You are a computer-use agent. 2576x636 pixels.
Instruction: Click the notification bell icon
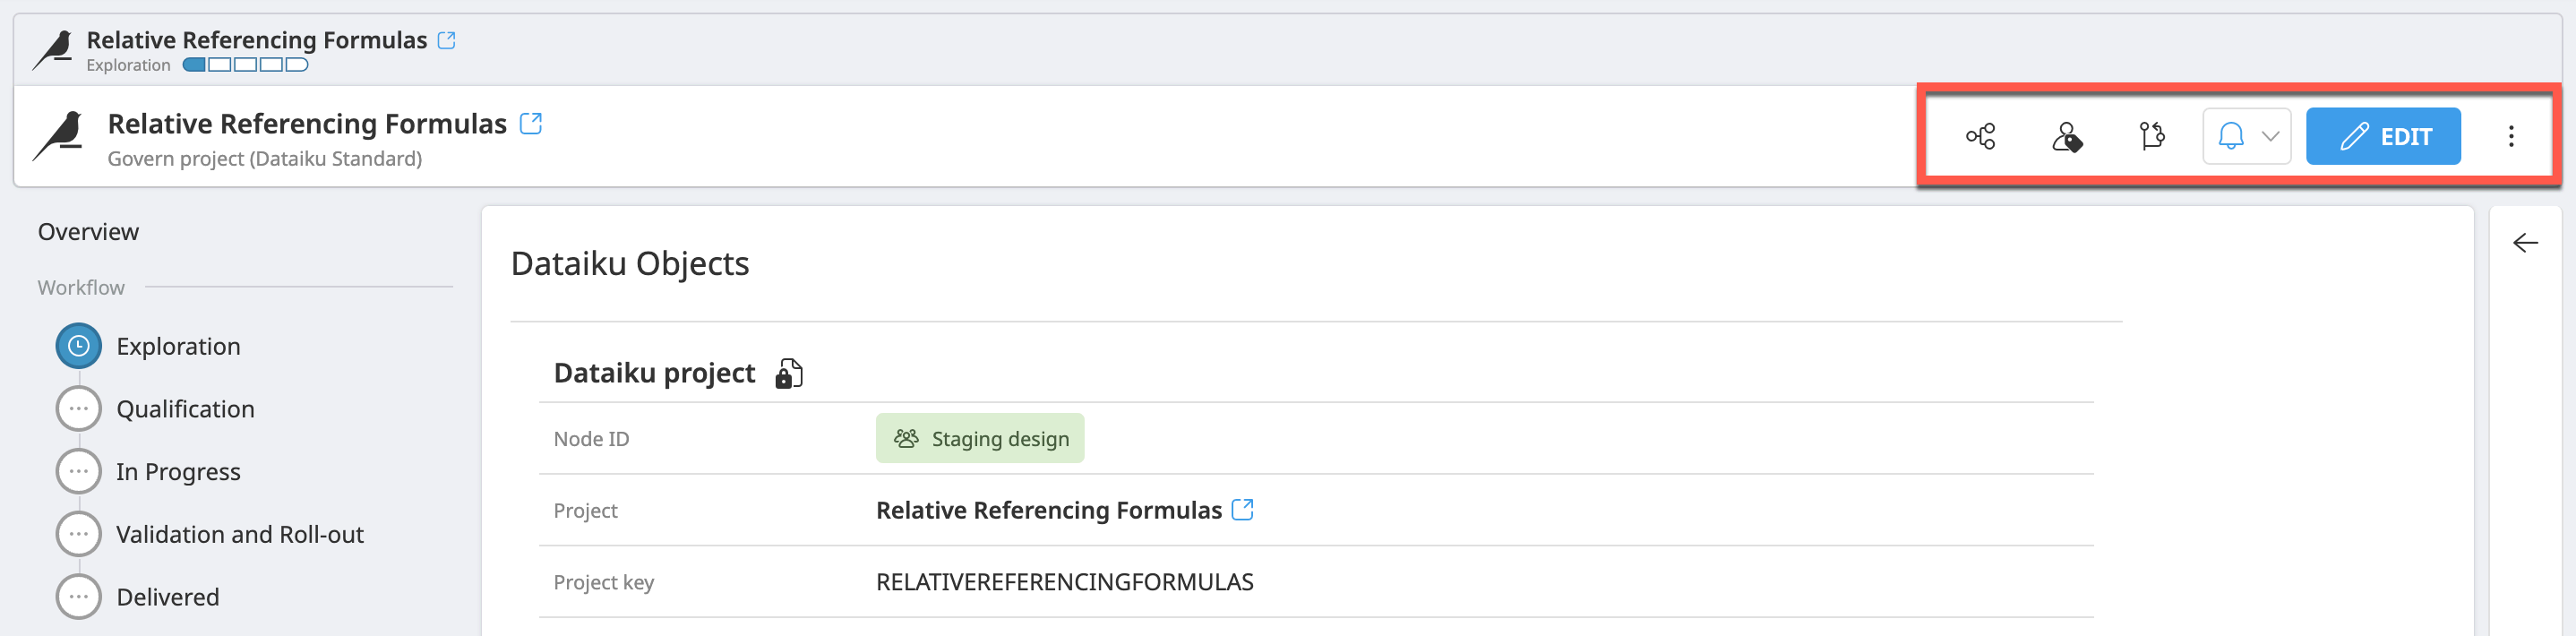click(2231, 136)
